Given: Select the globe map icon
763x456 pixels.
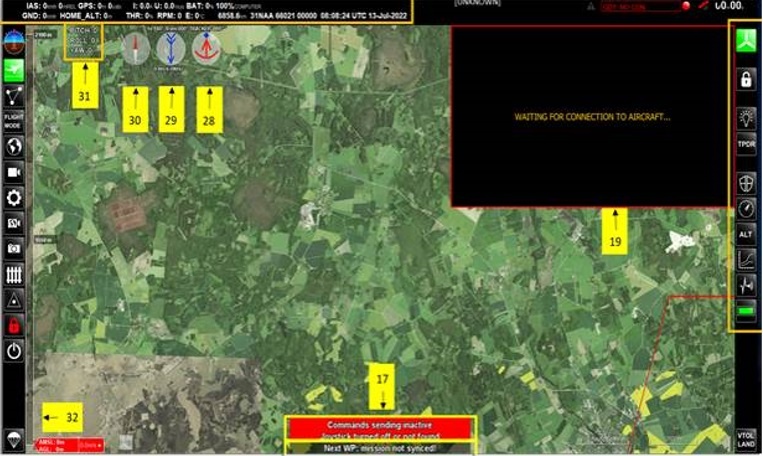Looking at the screenshot, I should point(15,147).
